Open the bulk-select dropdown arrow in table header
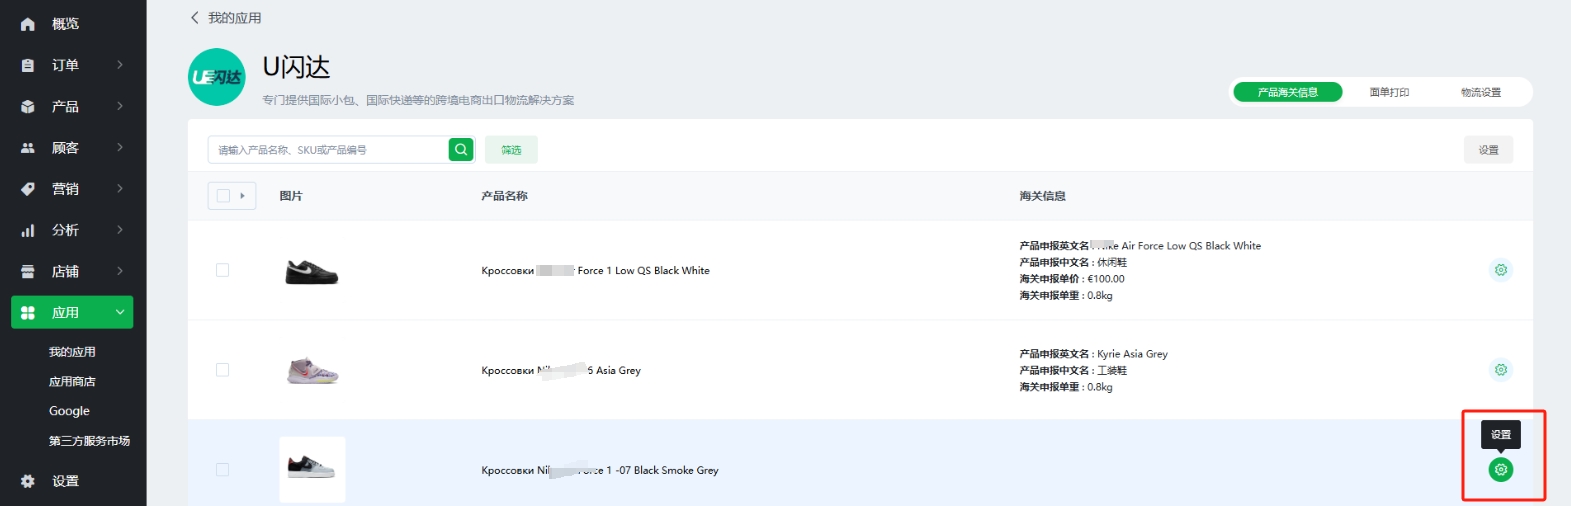Viewport: 1571px width, 506px height. 243,196
